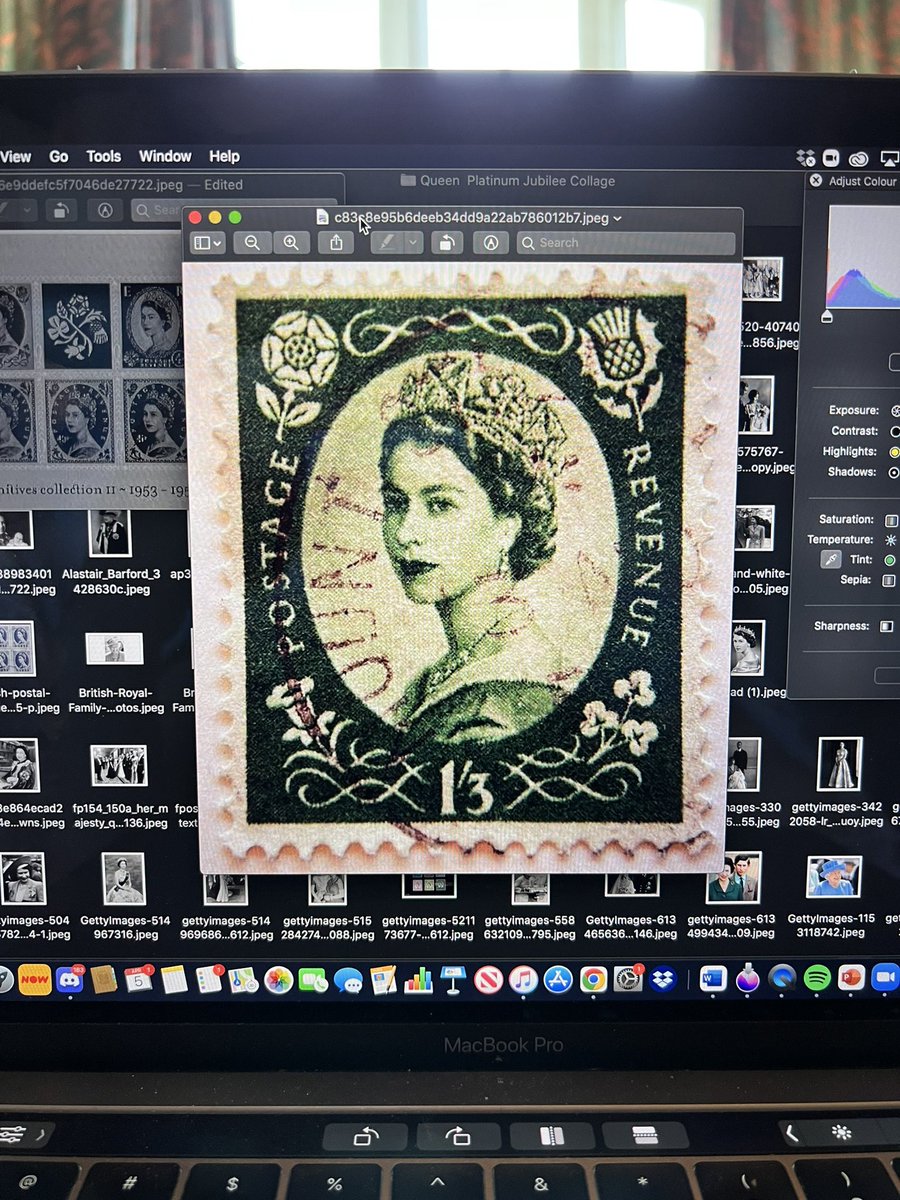Open the Go menu
Viewport: 900px width, 1200px height.
pyautogui.click(x=59, y=156)
